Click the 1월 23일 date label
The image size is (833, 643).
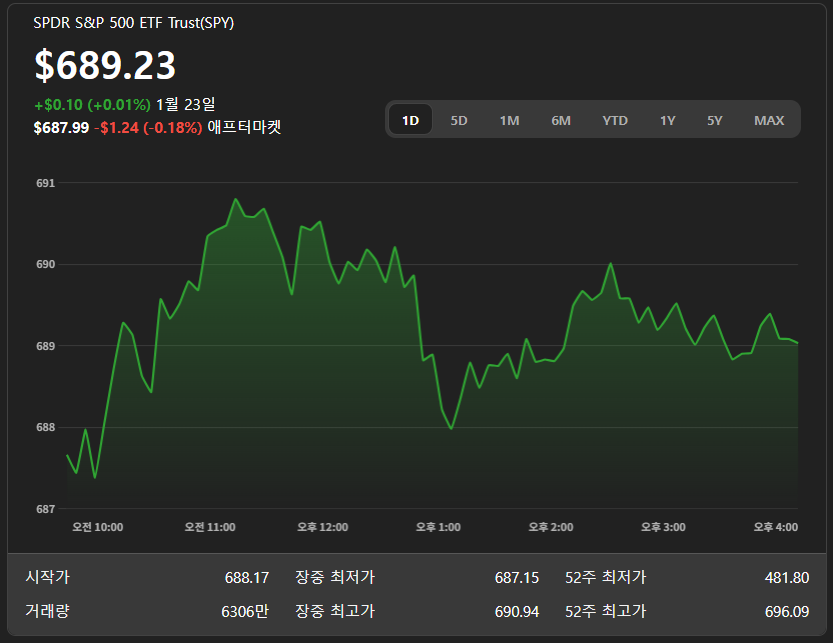pyautogui.click(x=185, y=104)
